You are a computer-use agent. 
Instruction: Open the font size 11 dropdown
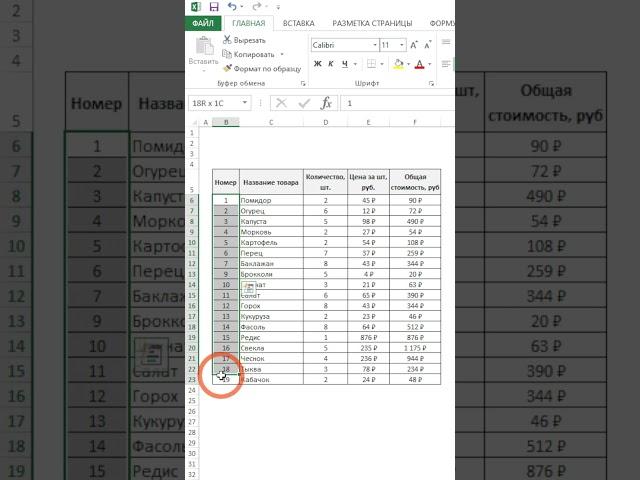click(400, 45)
